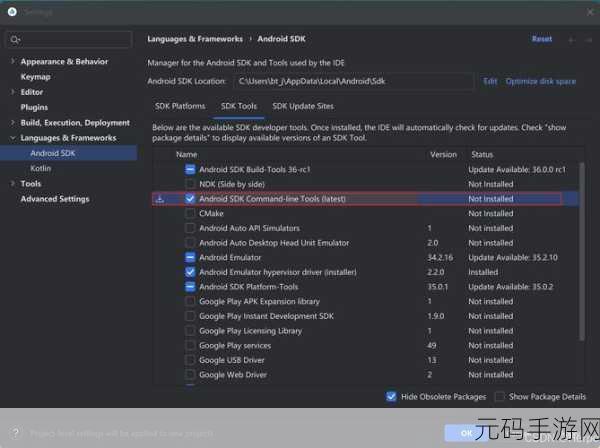Screen dimensions: 600x448
Task: Switch to SDK Update Sites tab
Action: [x=303, y=106]
